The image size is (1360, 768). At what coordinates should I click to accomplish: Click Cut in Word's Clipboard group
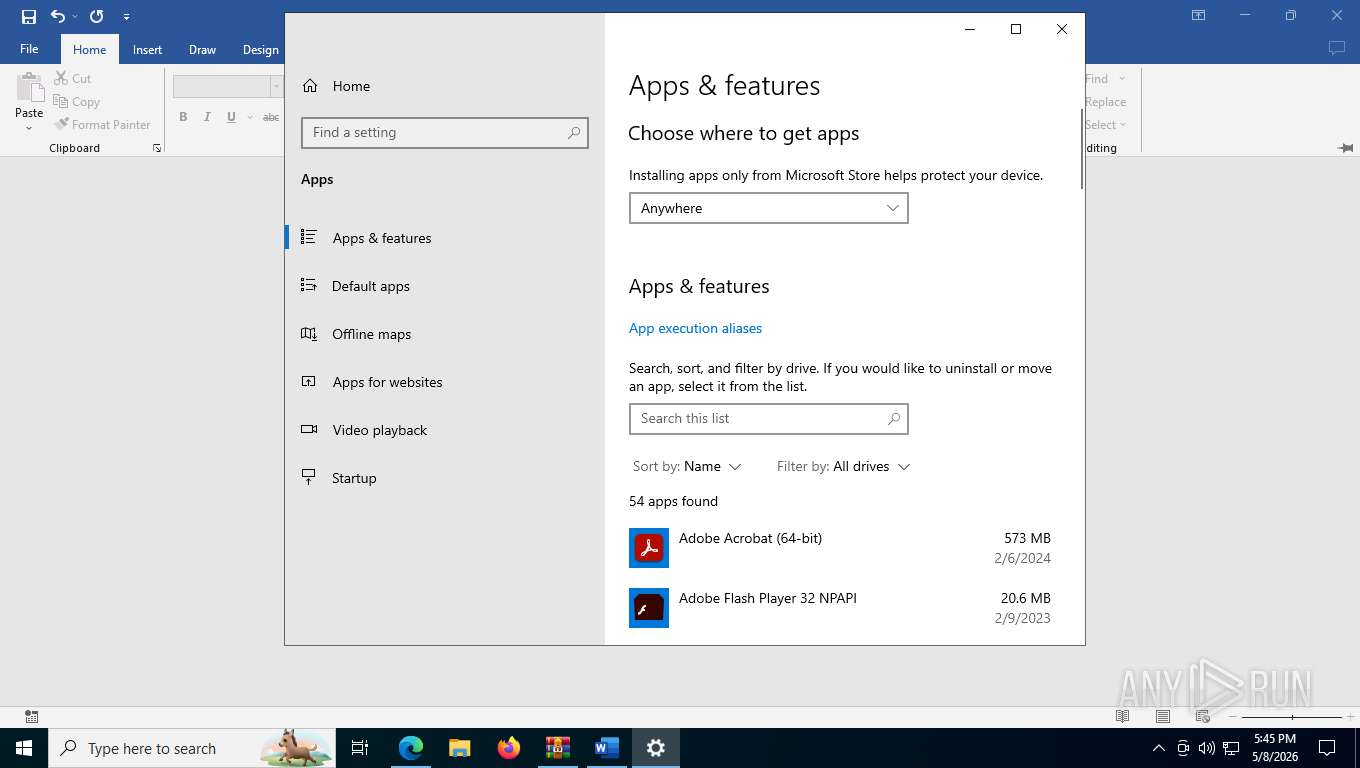pyautogui.click(x=72, y=78)
